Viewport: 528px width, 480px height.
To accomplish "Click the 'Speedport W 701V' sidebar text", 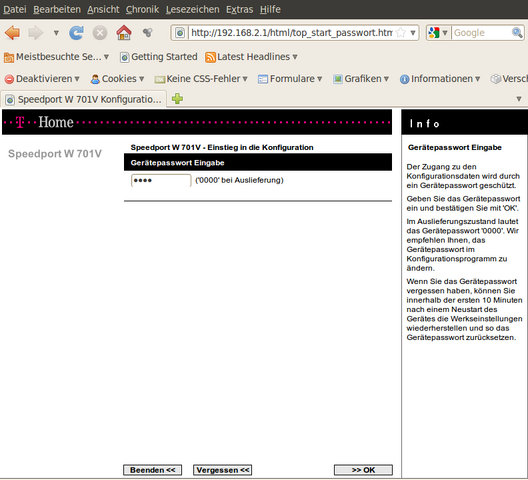I will [x=55, y=154].
